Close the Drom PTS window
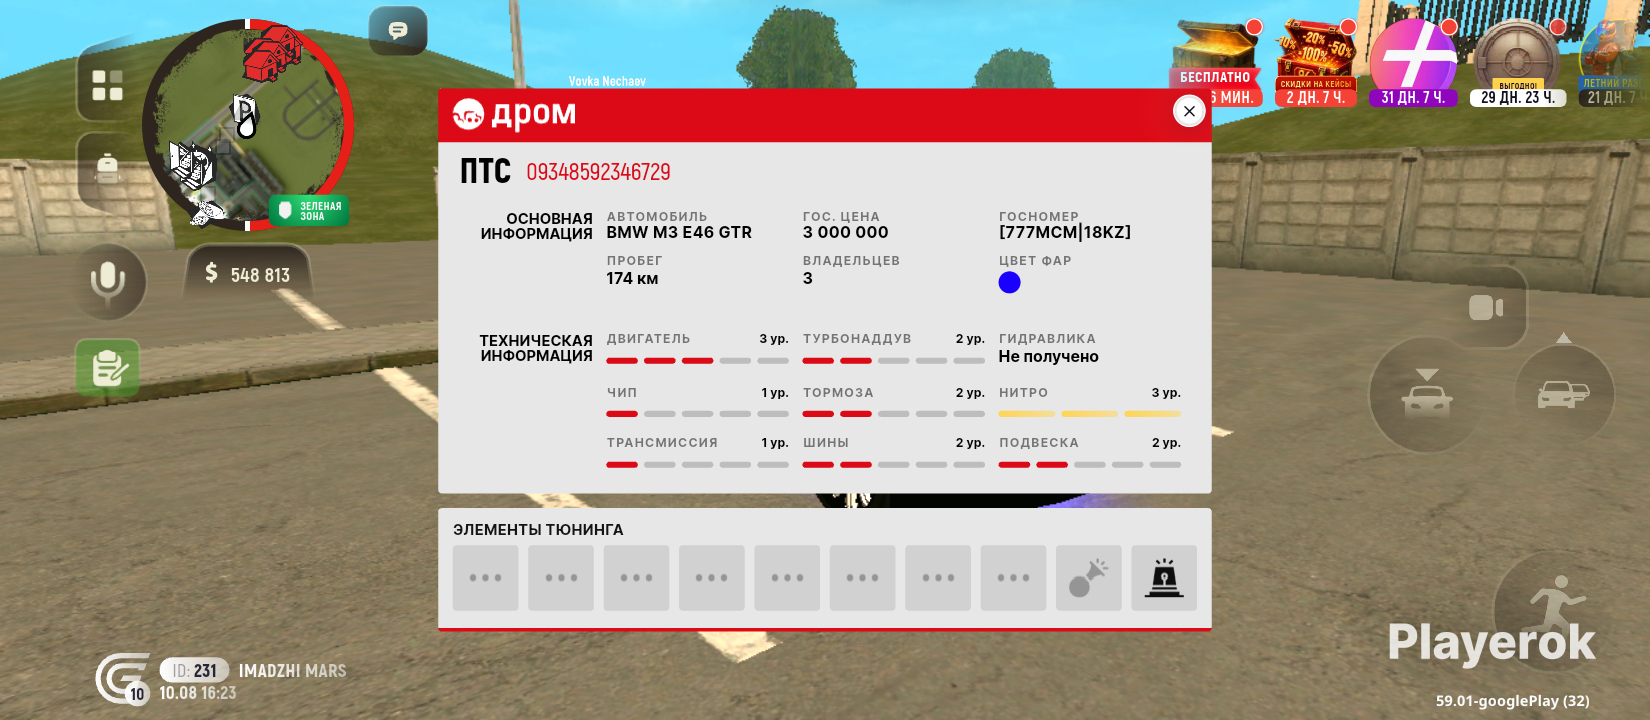The image size is (1650, 720). [x=1189, y=111]
